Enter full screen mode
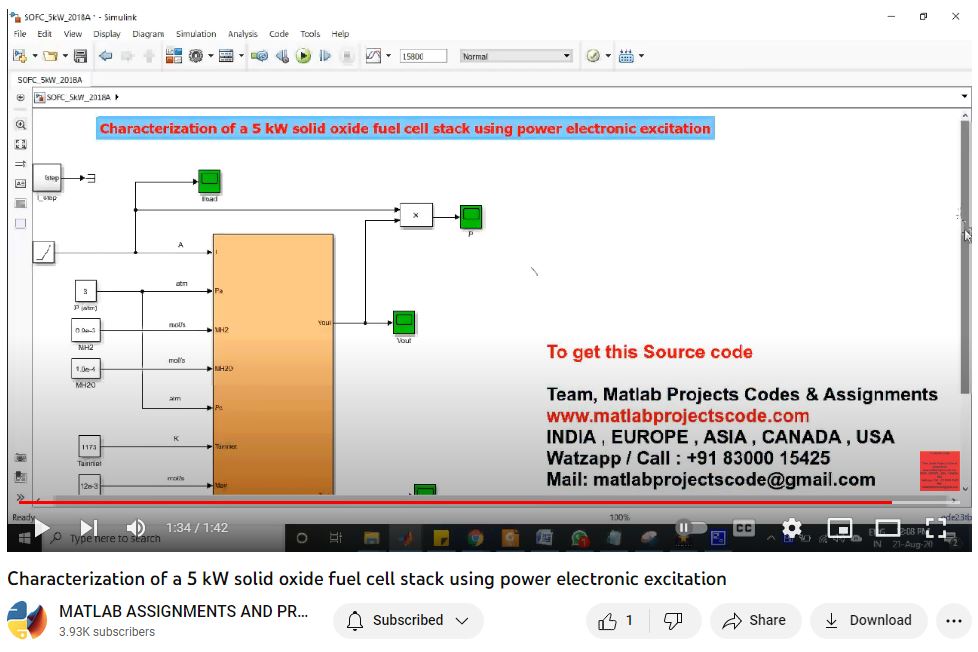Screen dimensions: 978x652 click(936, 528)
